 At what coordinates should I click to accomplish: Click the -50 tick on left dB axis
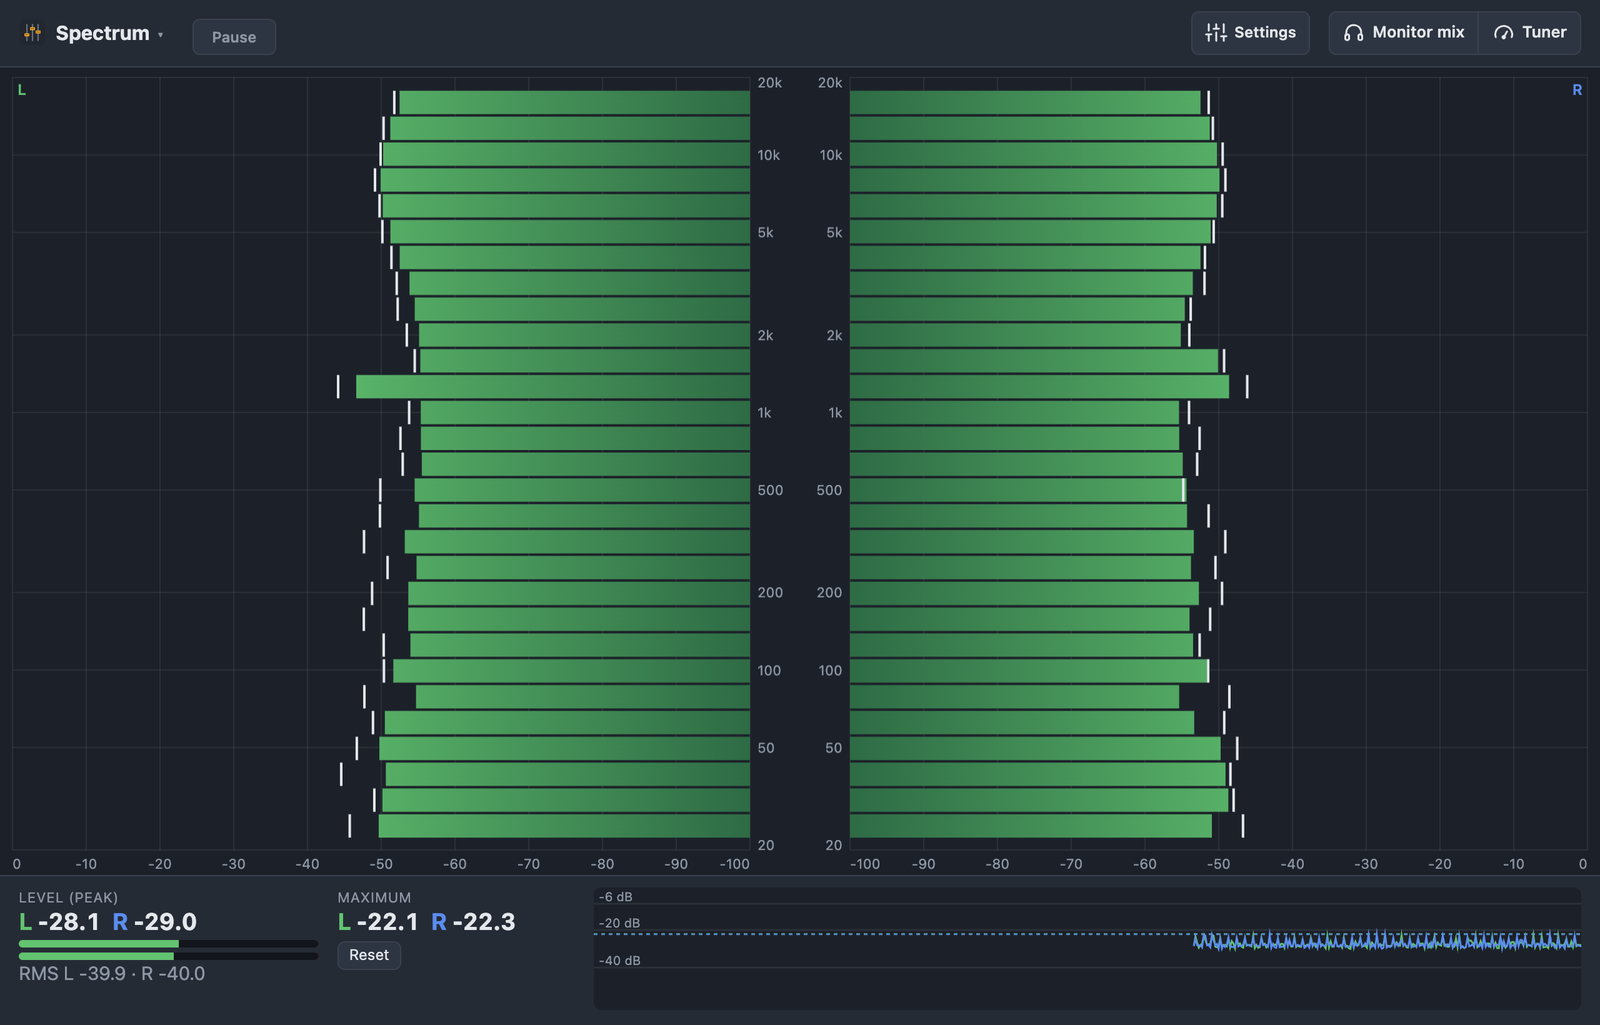[381, 864]
